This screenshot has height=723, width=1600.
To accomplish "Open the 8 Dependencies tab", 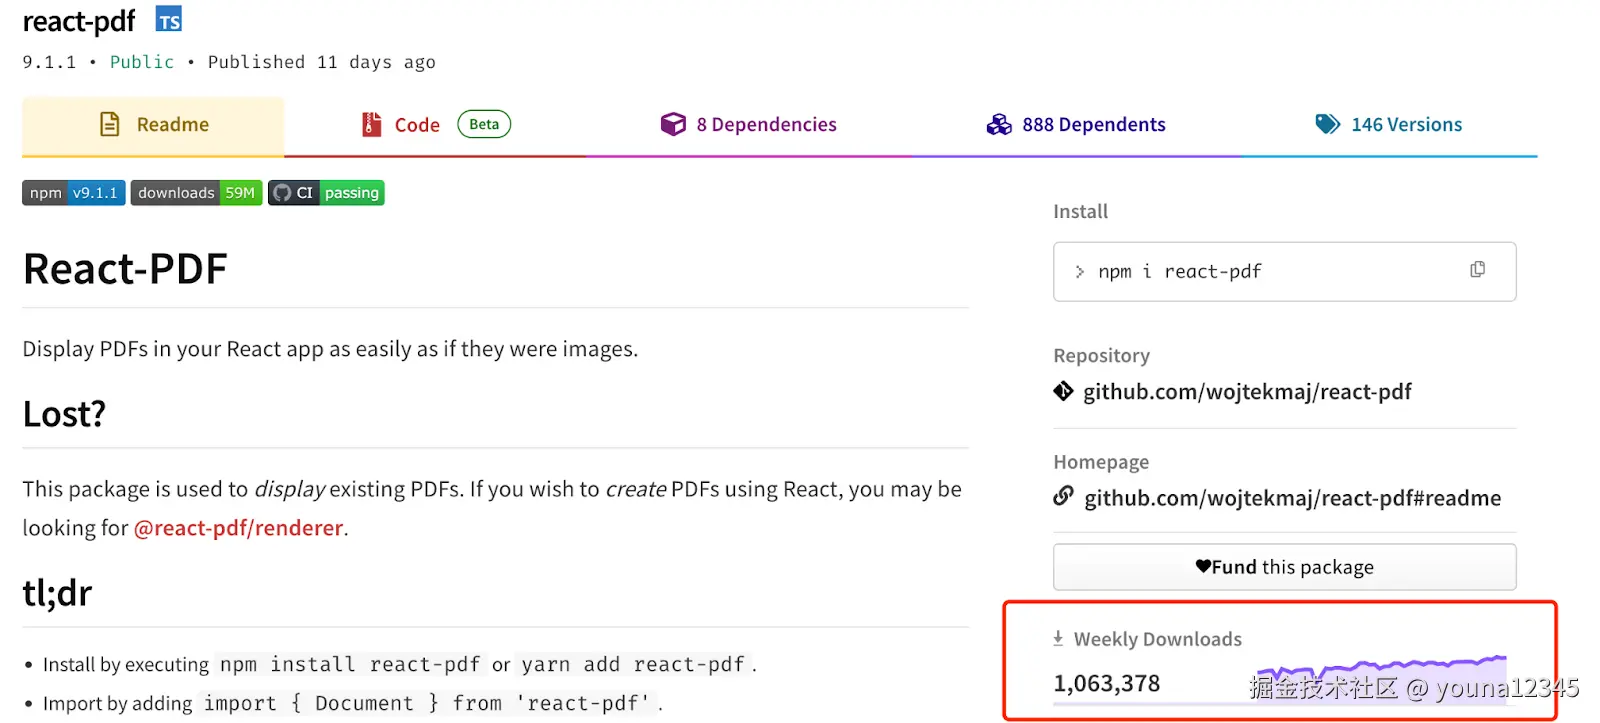I will tap(748, 125).
